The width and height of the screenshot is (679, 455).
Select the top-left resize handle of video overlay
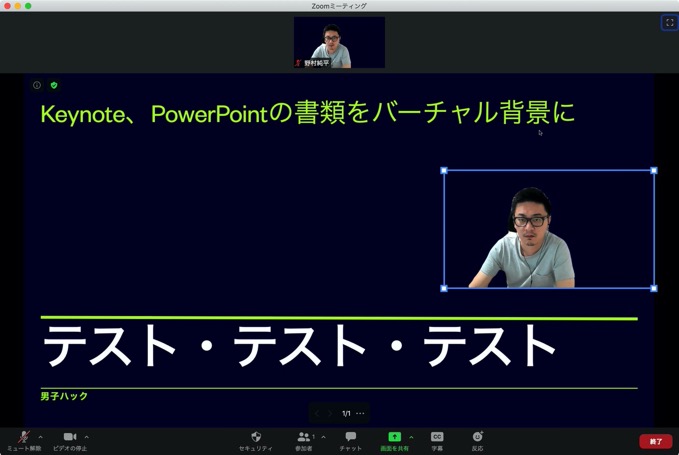(444, 171)
